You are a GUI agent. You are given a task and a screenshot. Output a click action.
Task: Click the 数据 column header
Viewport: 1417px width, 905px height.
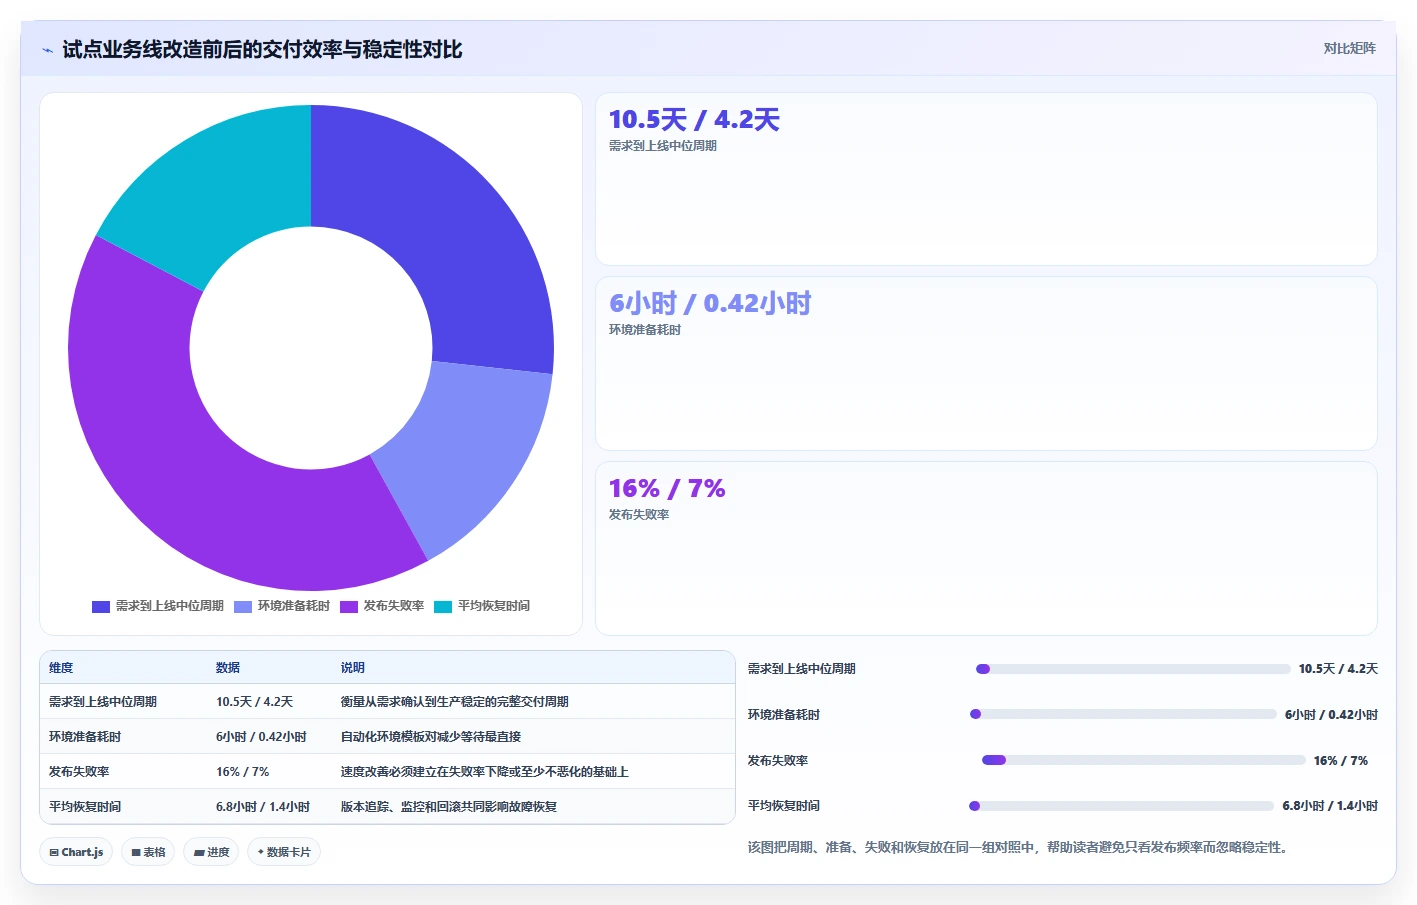pyautogui.click(x=228, y=668)
